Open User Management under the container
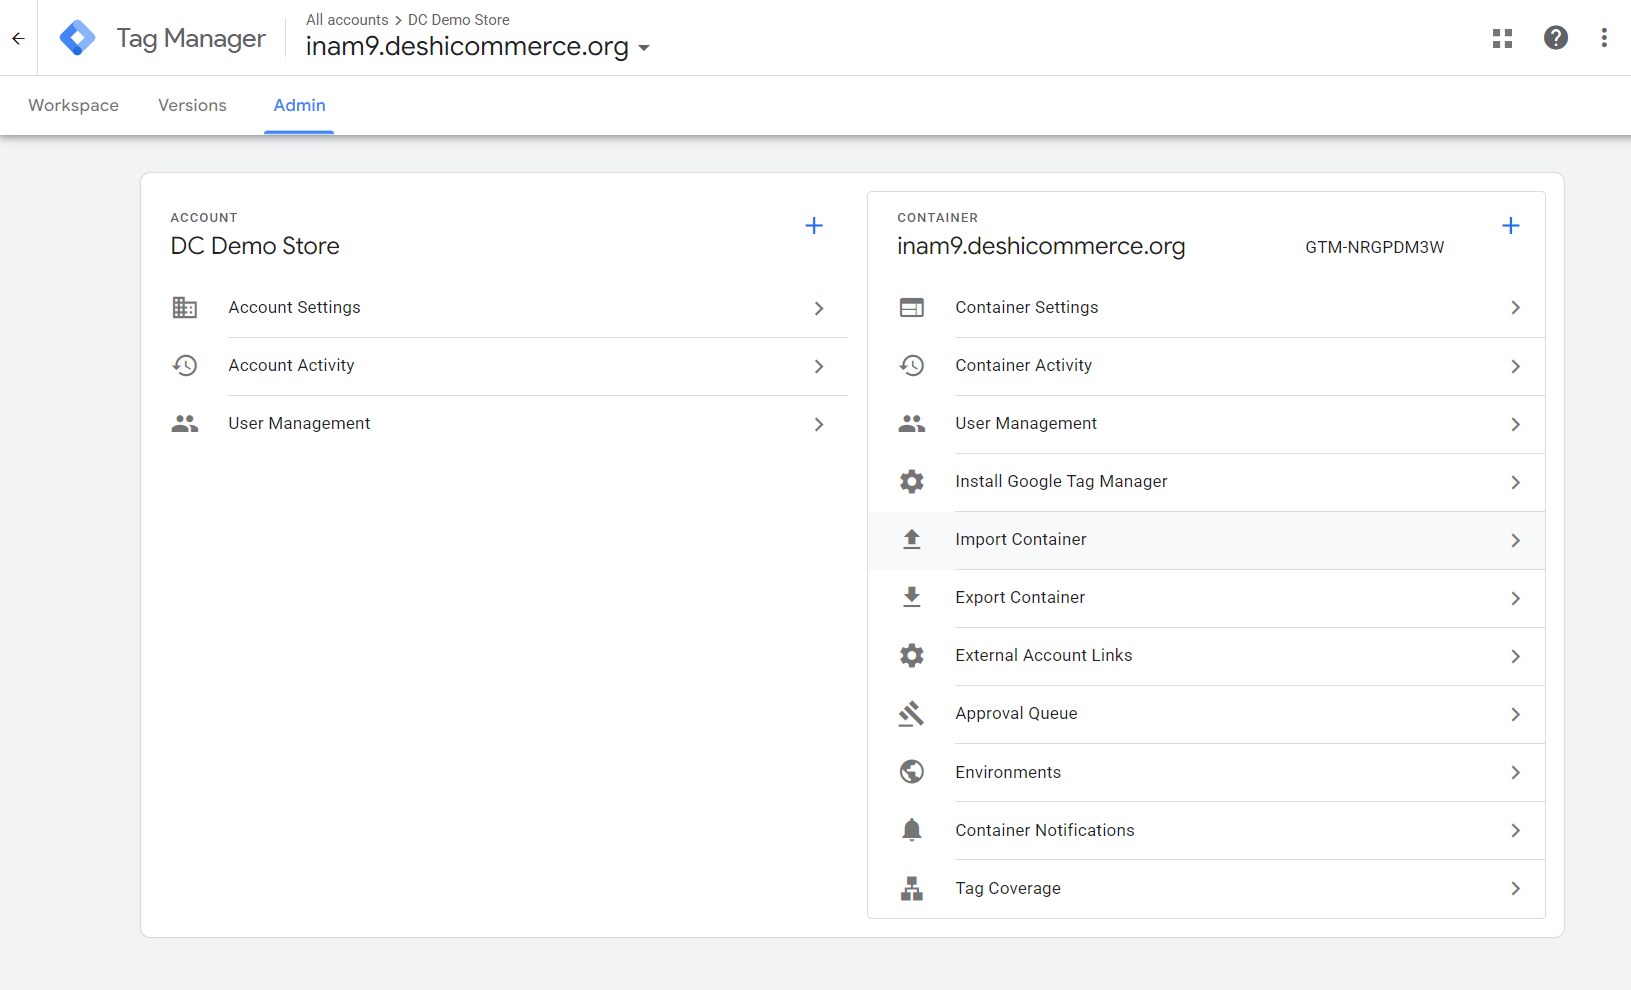This screenshot has height=990, width=1631. pos(1207,424)
